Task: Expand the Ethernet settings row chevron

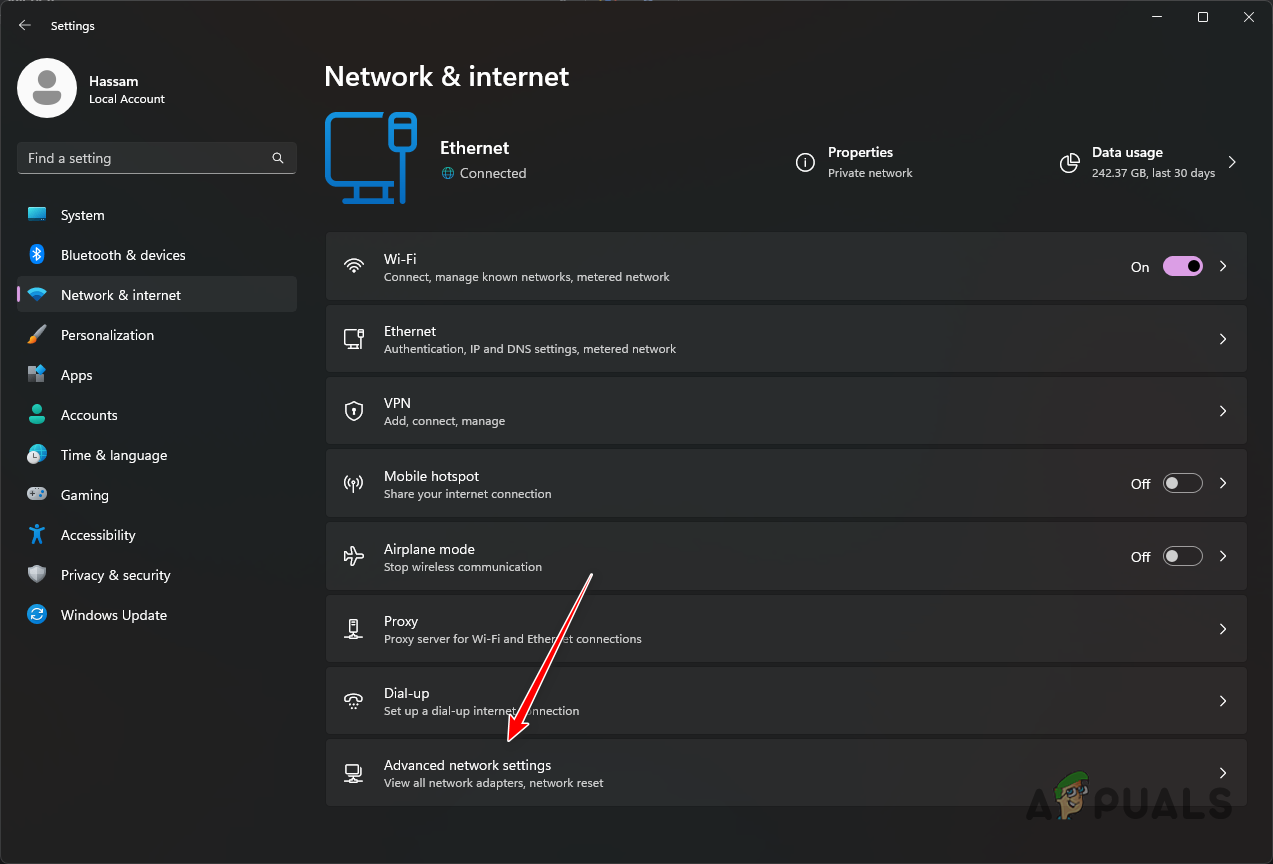Action: [1222, 338]
